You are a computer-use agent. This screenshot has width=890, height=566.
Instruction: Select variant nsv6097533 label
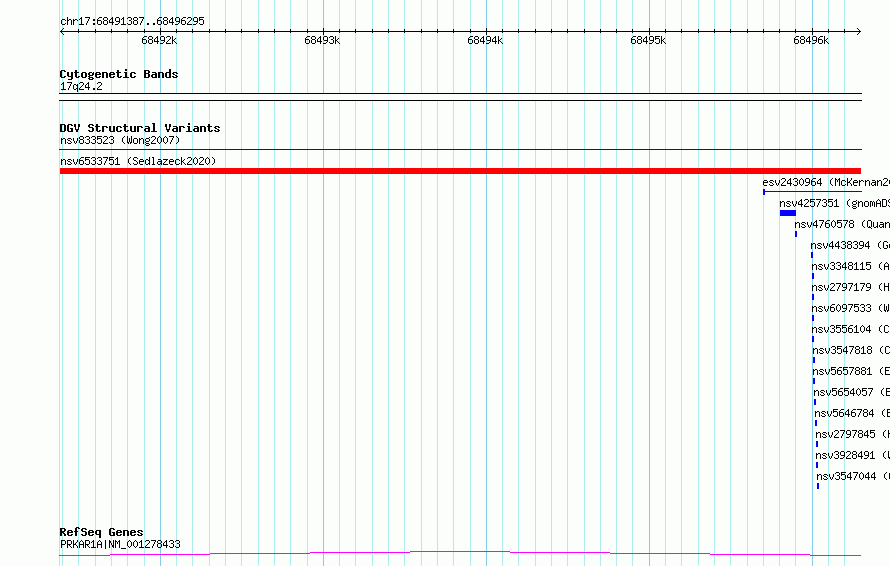[x=850, y=308]
